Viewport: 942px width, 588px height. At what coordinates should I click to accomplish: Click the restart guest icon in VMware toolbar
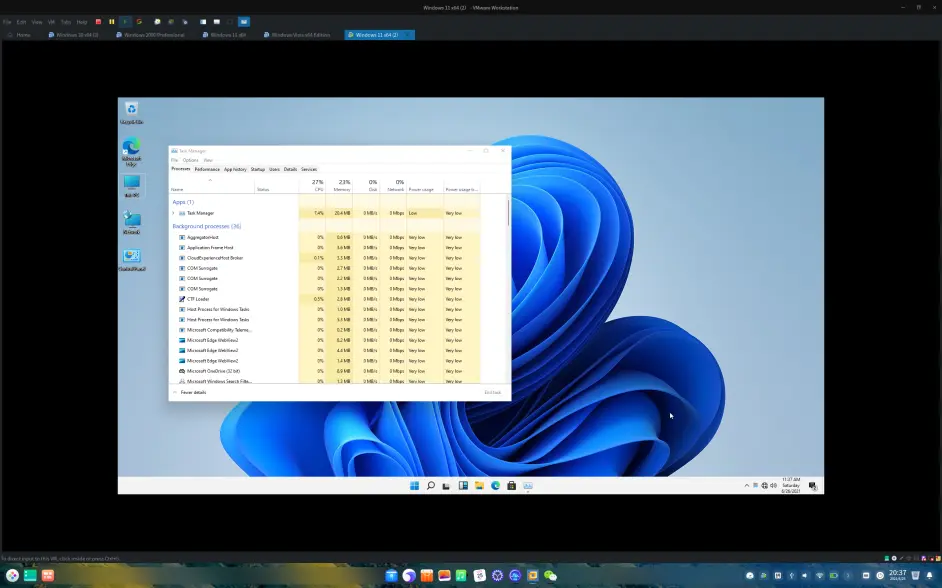(139, 22)
